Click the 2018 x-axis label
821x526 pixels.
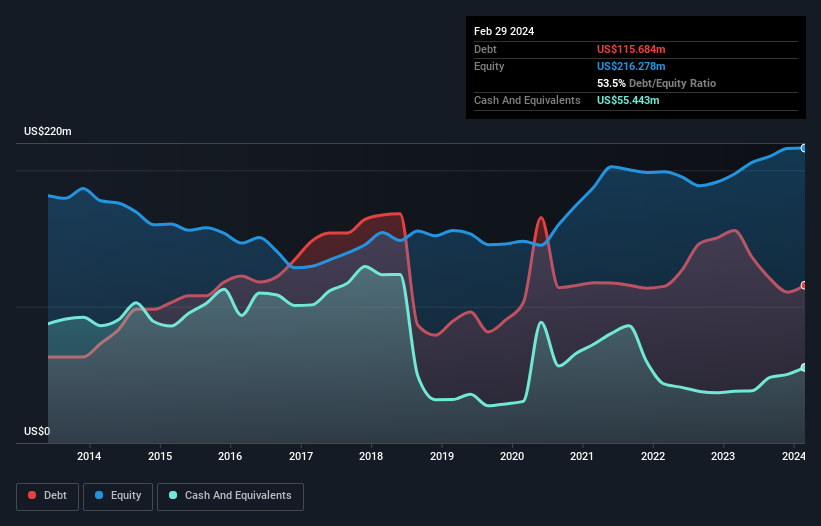tap(371, 456)
